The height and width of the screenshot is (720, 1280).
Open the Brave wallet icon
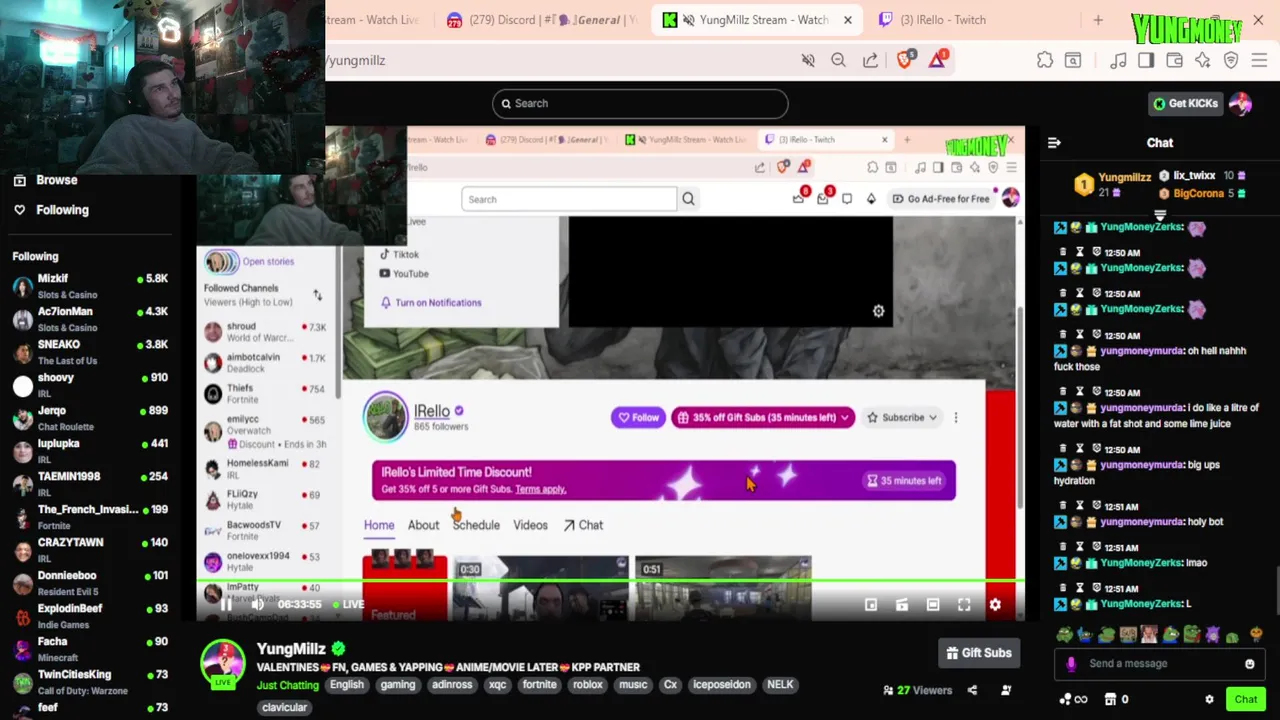pyautogui.click(x=1174, y=60)
